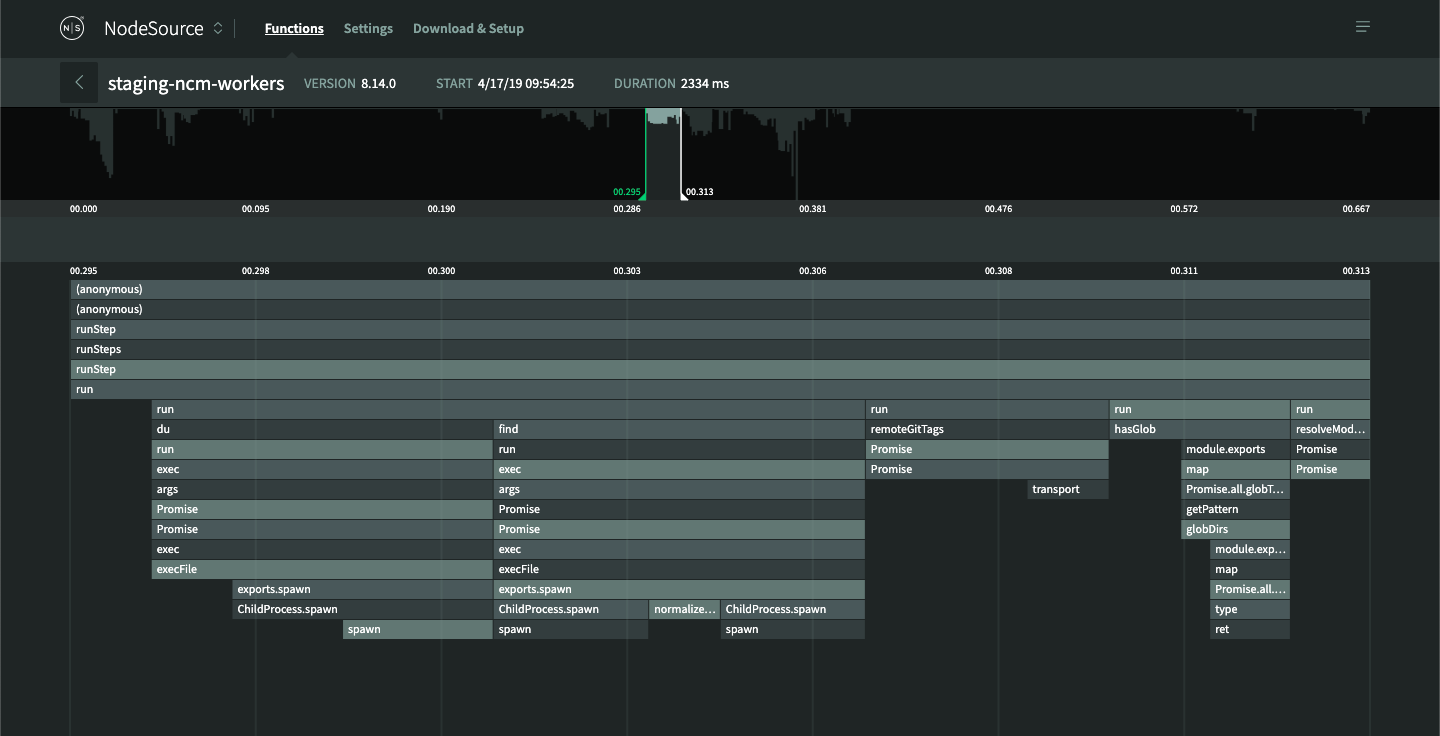Switch to the Functions tab
The image size is (1440, 736).
coord(294,28)
